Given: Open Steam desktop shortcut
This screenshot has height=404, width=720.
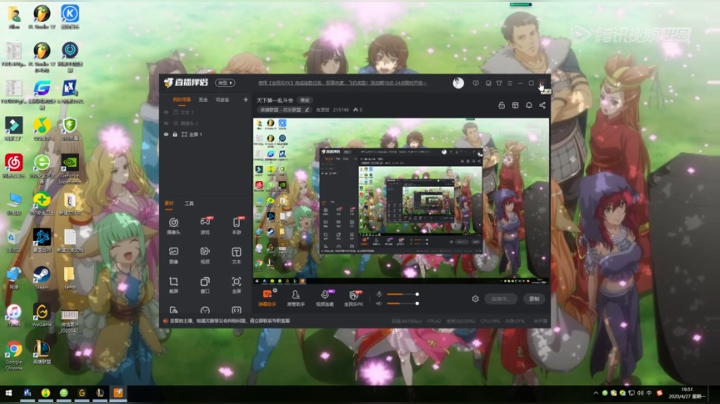Looking at the screenshot, I should coord(42,277).
